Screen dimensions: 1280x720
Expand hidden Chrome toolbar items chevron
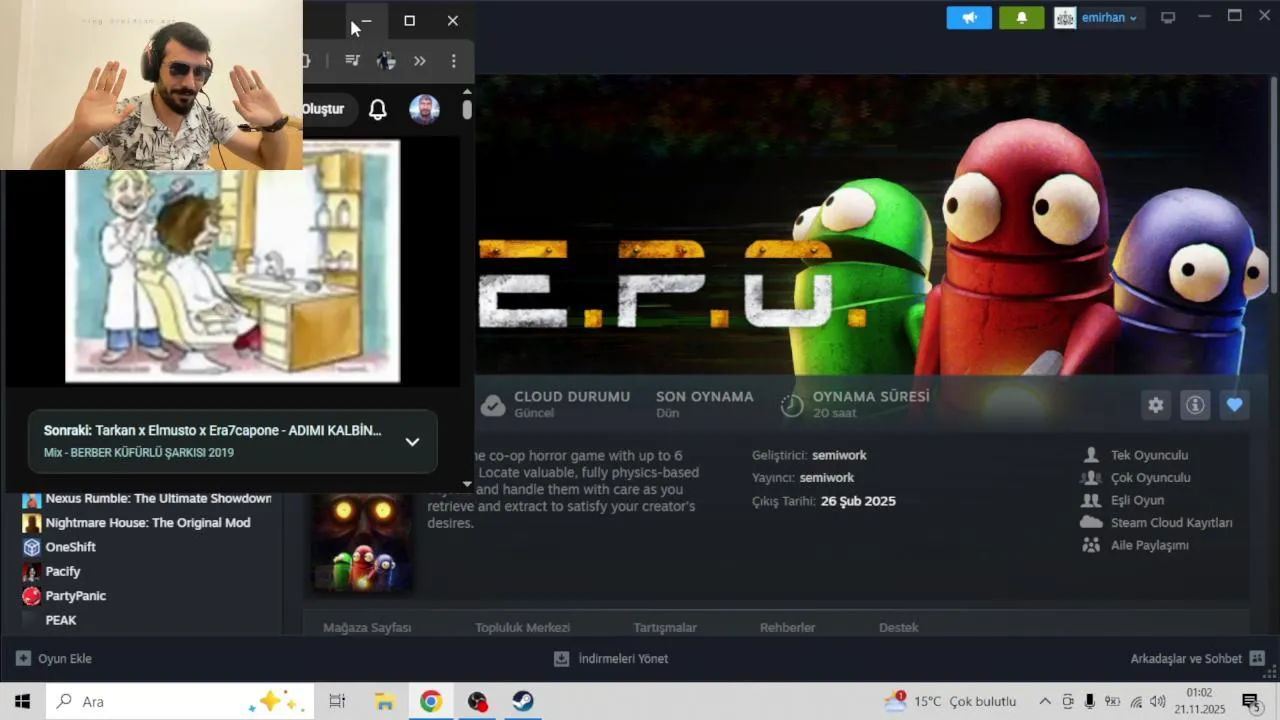(420, 61)
